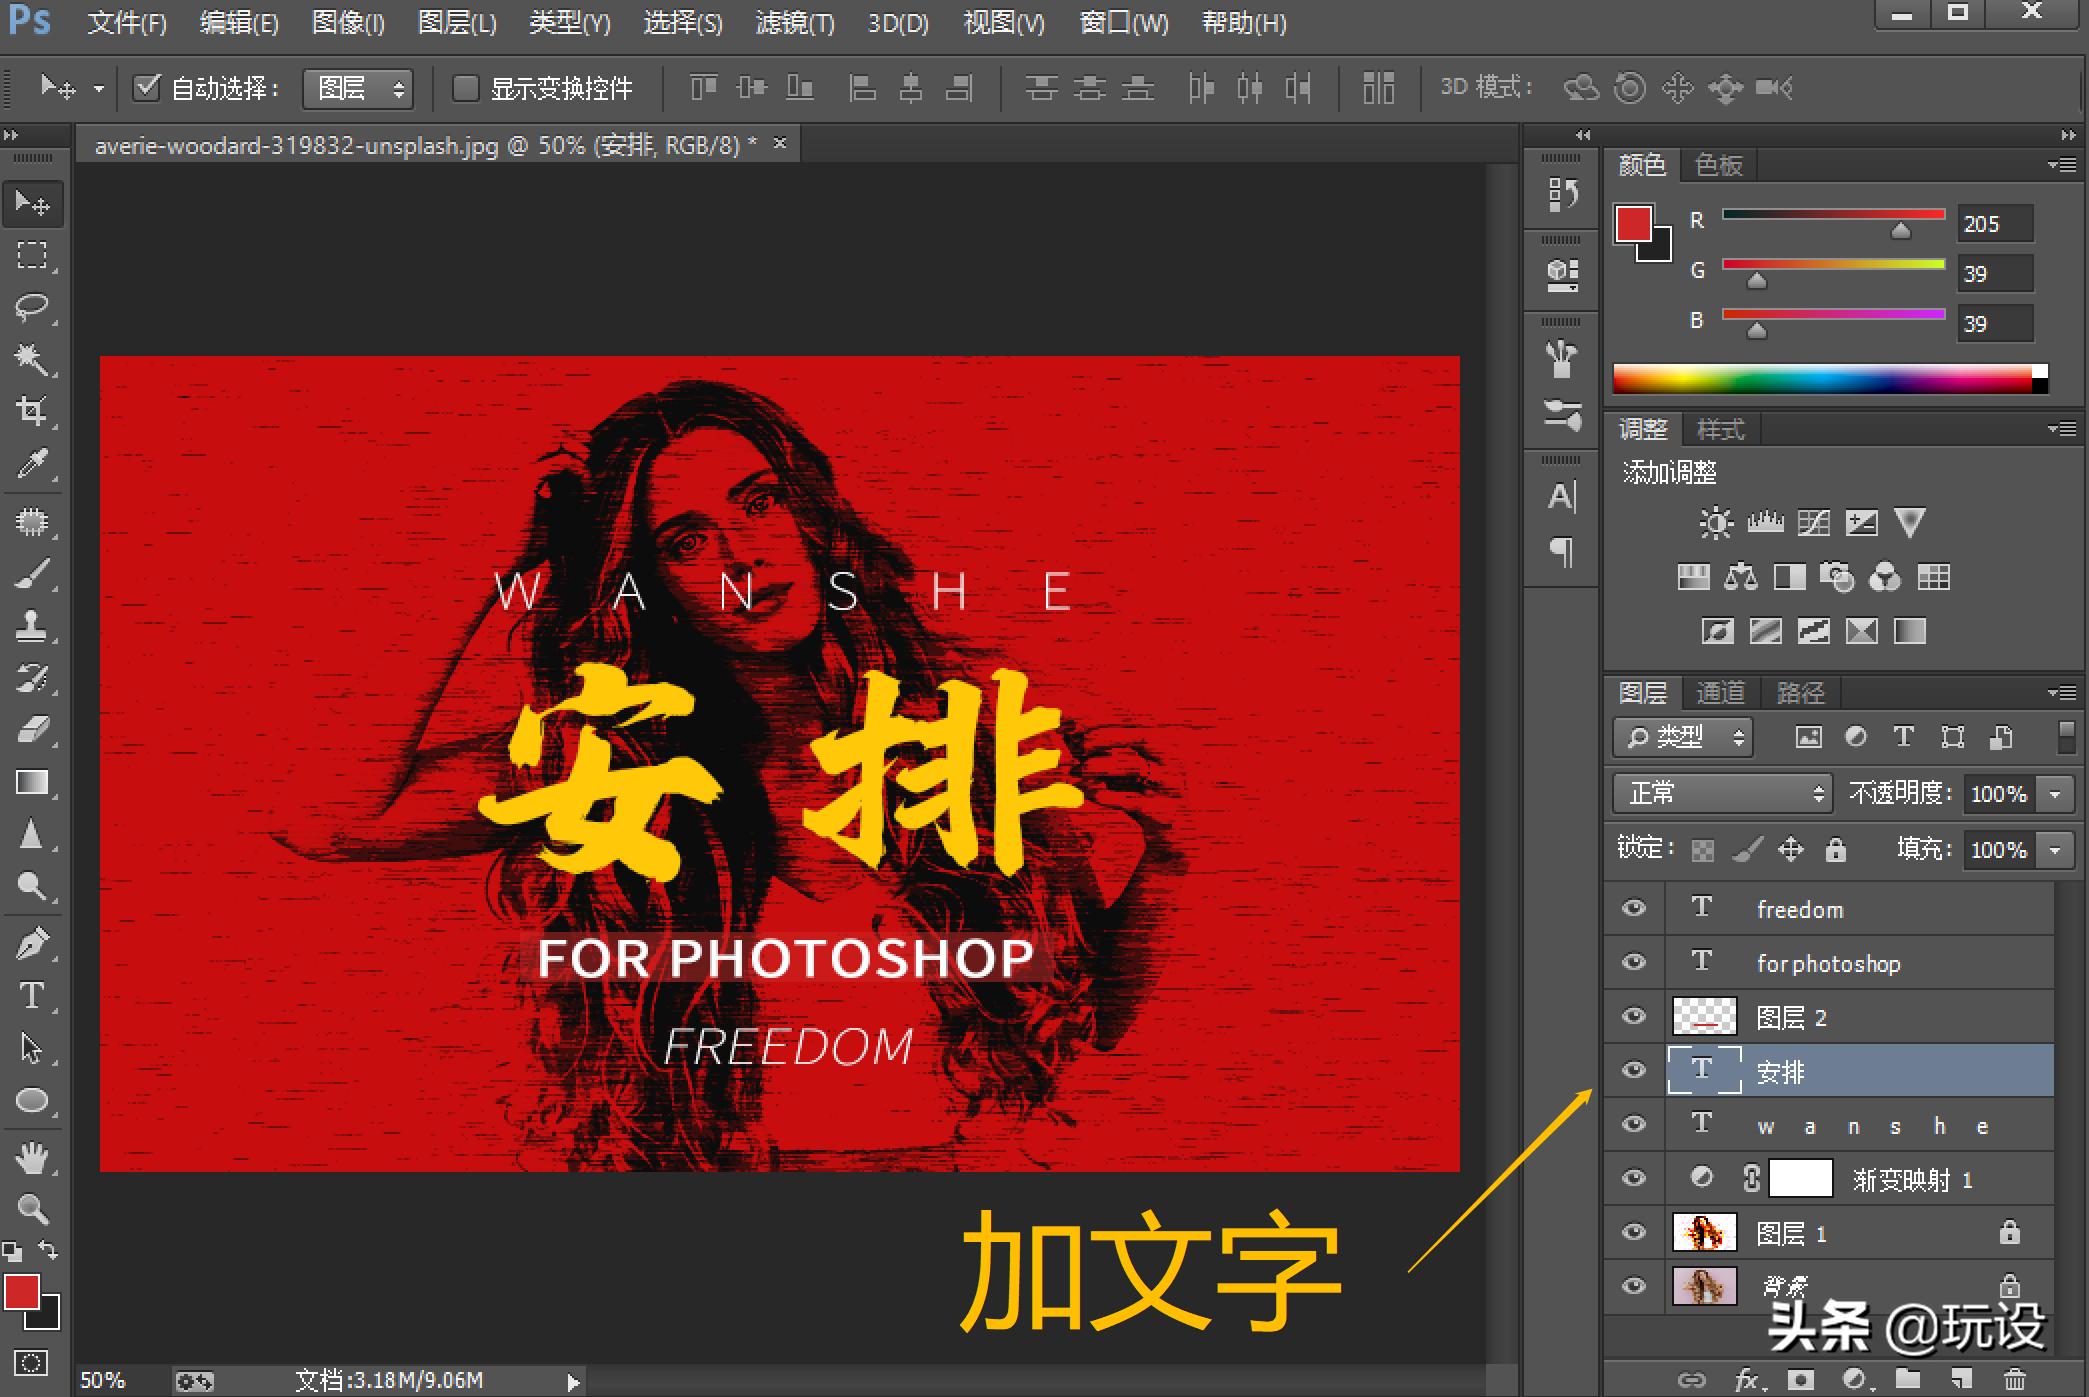The width and height of the screenshot is (2089, 1397).
Task: Click the foreground color swatch in toolbox
Action: coord(22,1292)
